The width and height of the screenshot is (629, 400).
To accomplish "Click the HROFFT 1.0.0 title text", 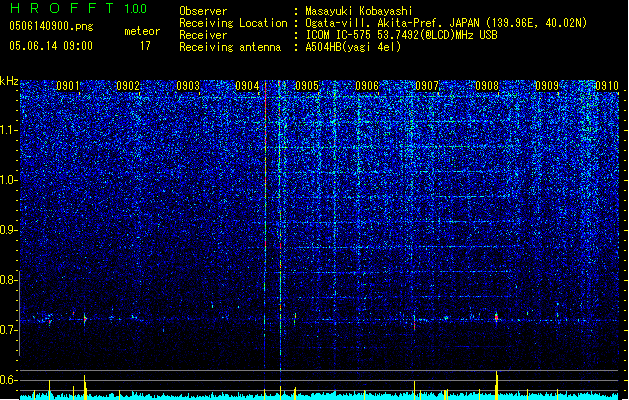I will pos(78,8).
